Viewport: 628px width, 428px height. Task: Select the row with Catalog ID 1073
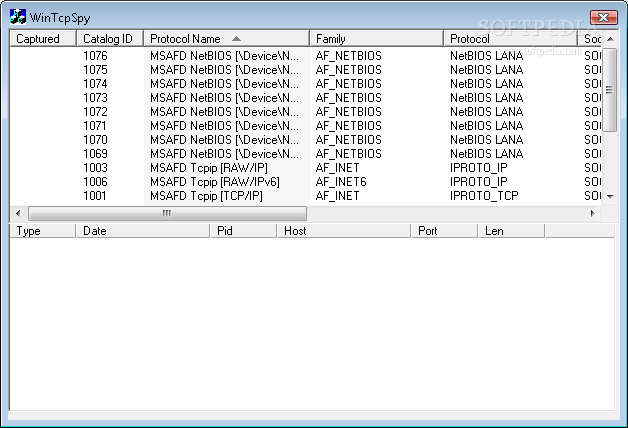coord(306,98)
